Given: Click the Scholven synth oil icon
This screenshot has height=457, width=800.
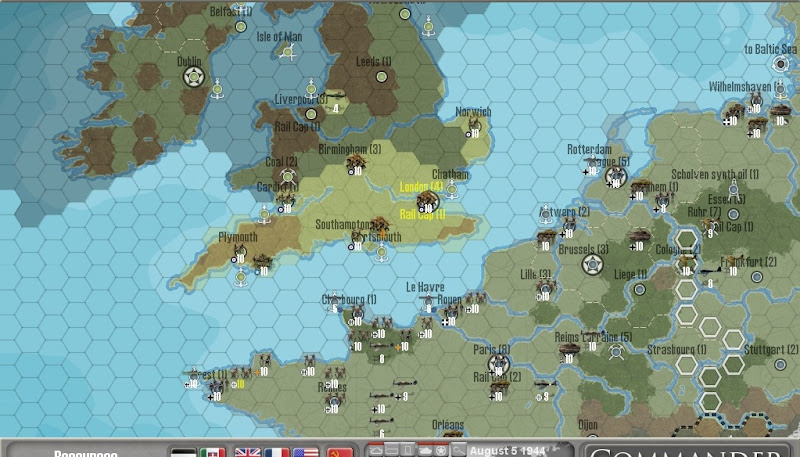Looking at the screenshot, I should point(733,189).
